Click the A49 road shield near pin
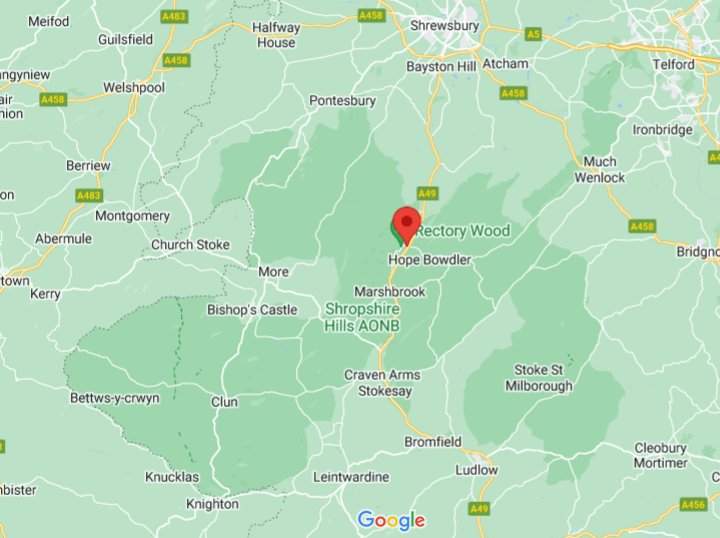The image size is (720, 538). [427, 193]
